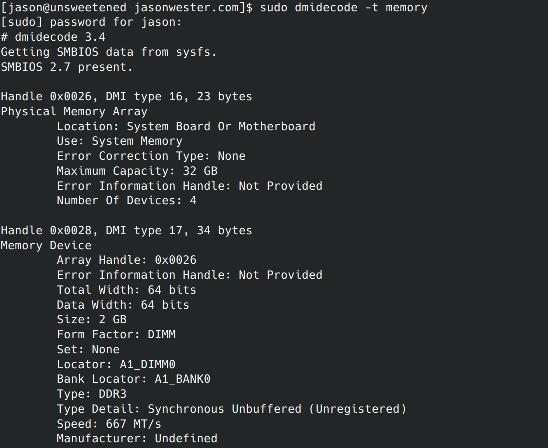
Task: Click the Handle 0x0028 header line
Action: [x=126, y=230]
